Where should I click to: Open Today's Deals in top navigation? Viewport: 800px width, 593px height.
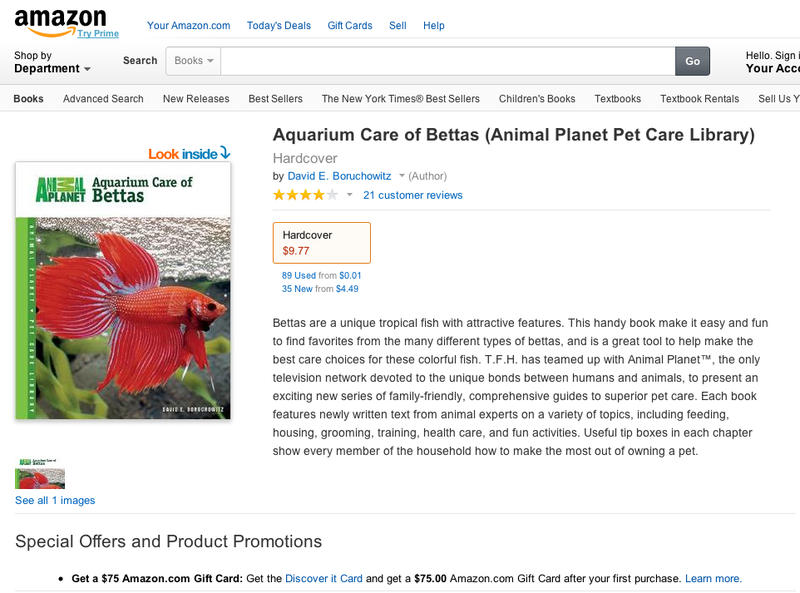point(278,25)
